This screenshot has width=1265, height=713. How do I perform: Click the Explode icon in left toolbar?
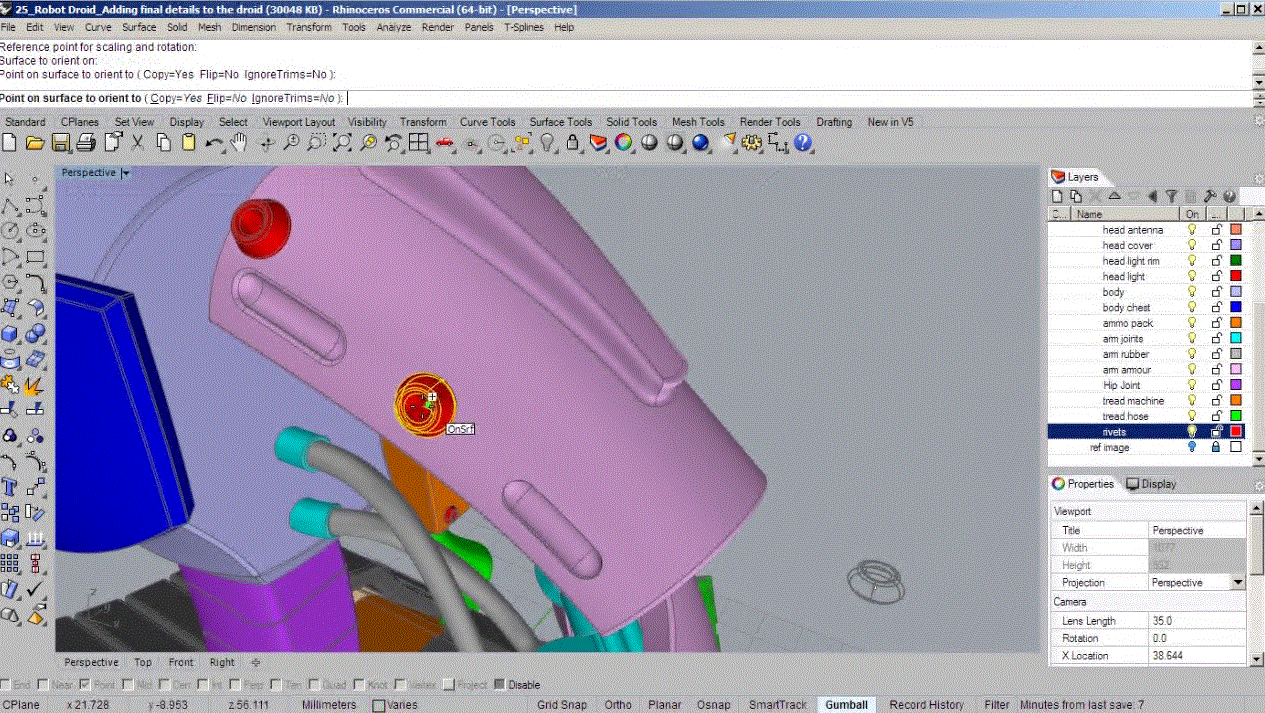35,384
